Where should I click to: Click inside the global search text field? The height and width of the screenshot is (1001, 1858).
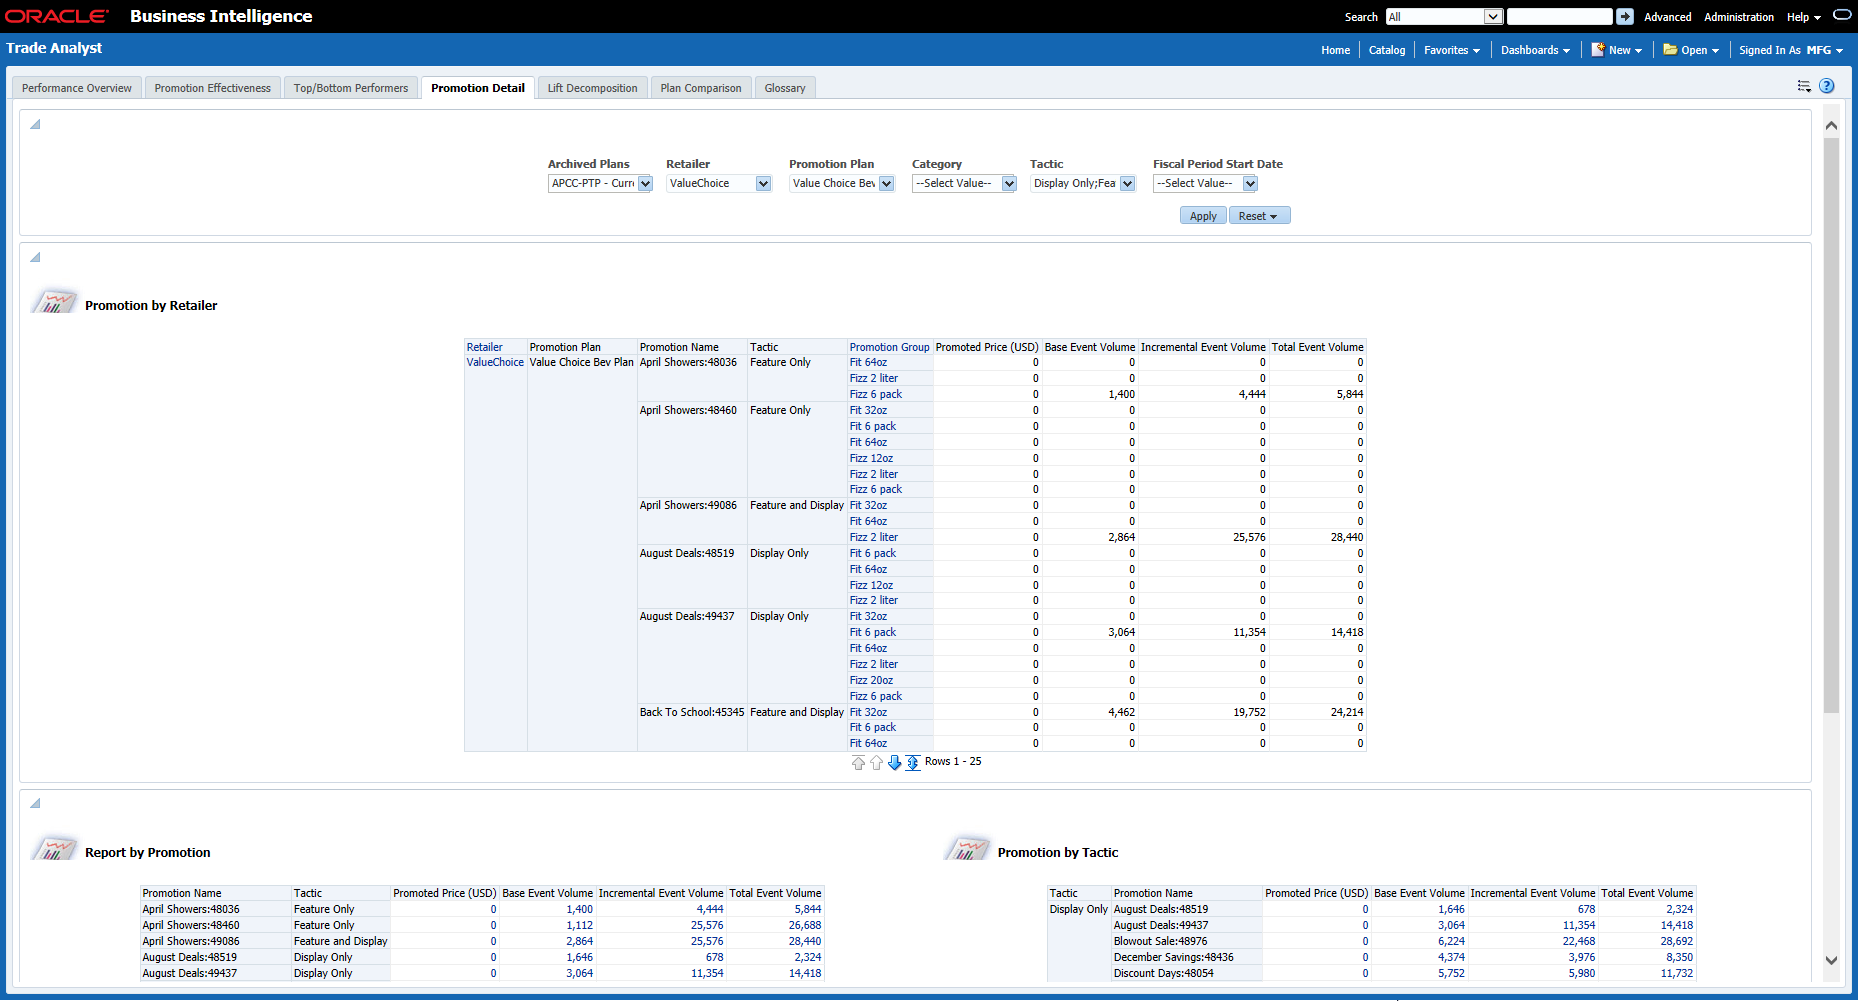(x=1558, y=16)
